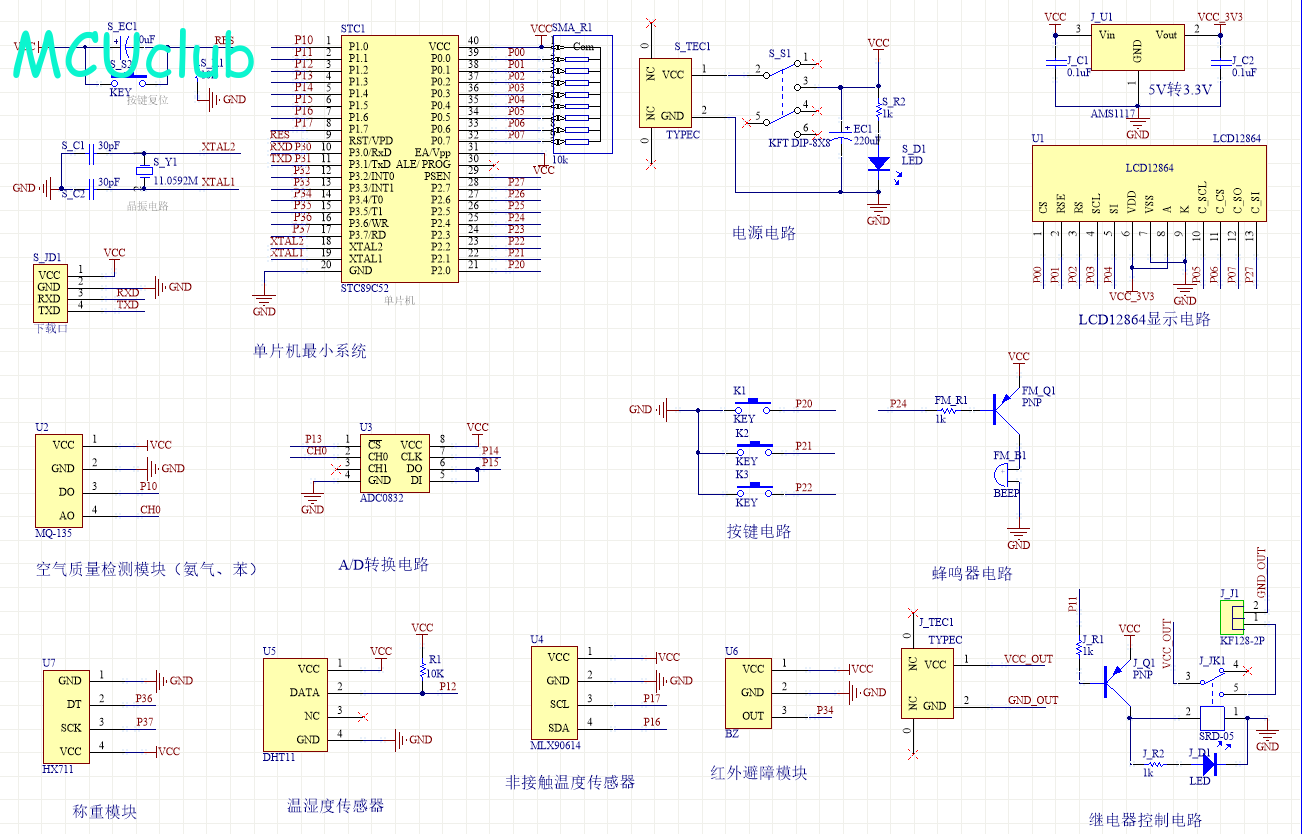Select the 5V转3.3V annotation text
Screen dimensions: 1302x834
tap(1179, 89)
